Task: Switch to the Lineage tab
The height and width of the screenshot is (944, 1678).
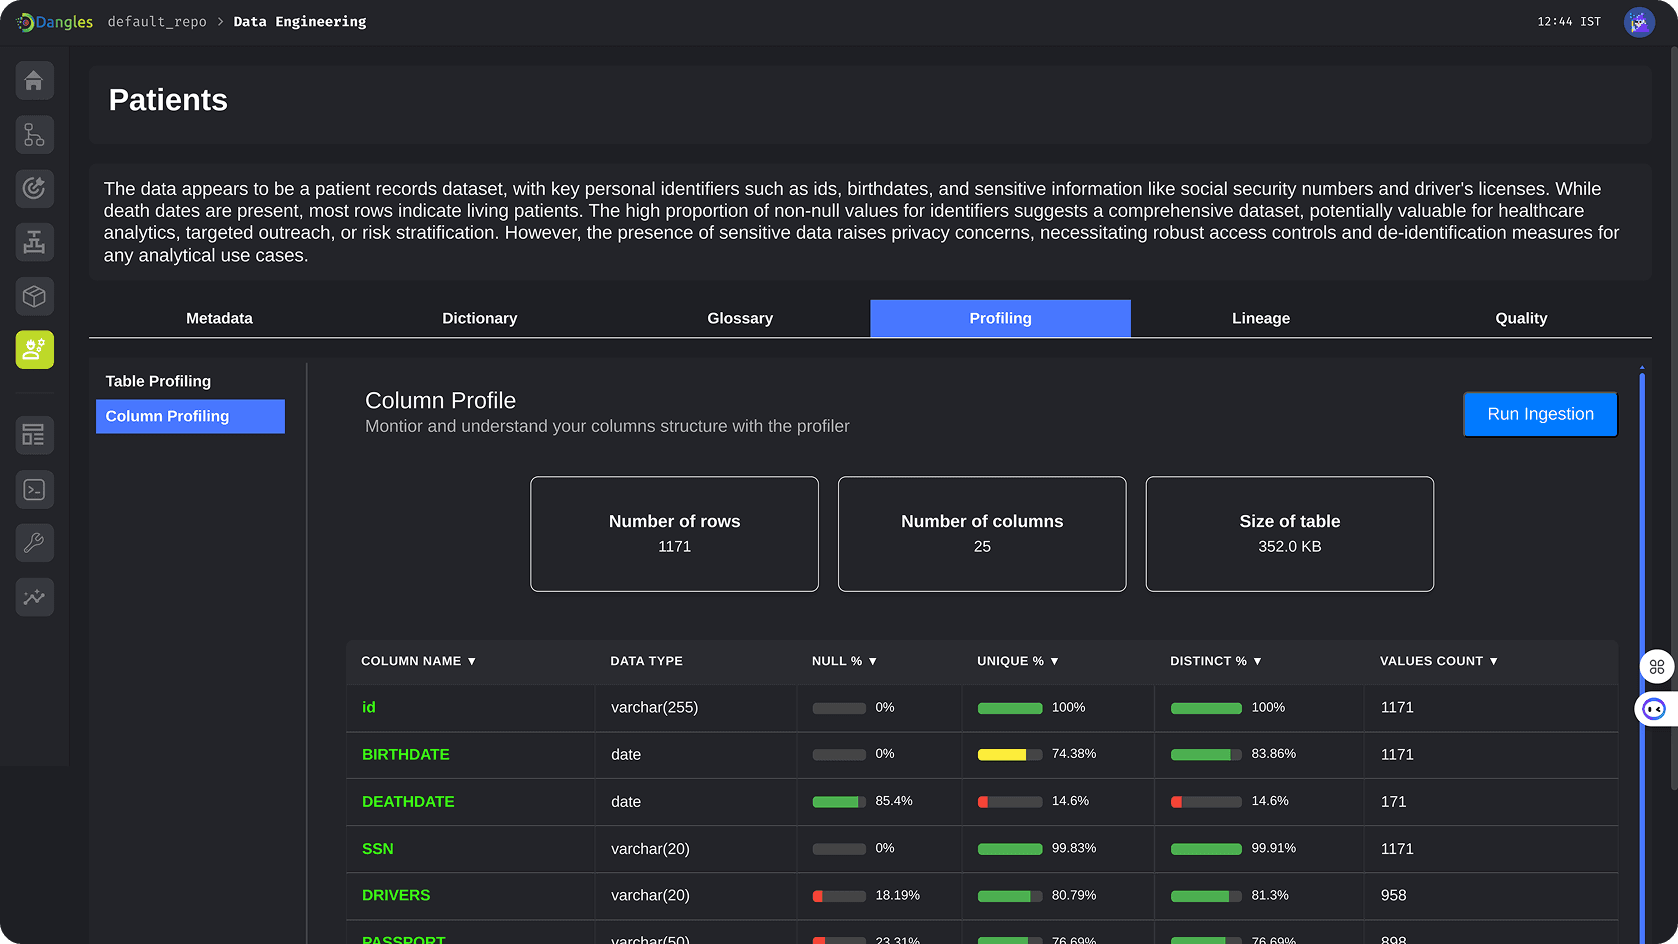Action: click(1260, 318)
